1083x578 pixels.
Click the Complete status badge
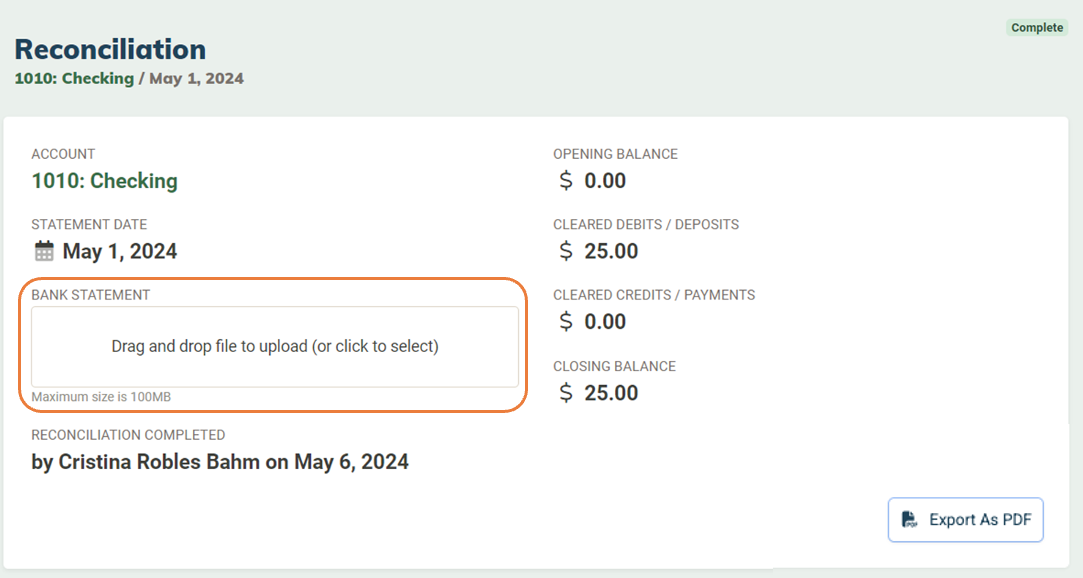point(1037,28)
